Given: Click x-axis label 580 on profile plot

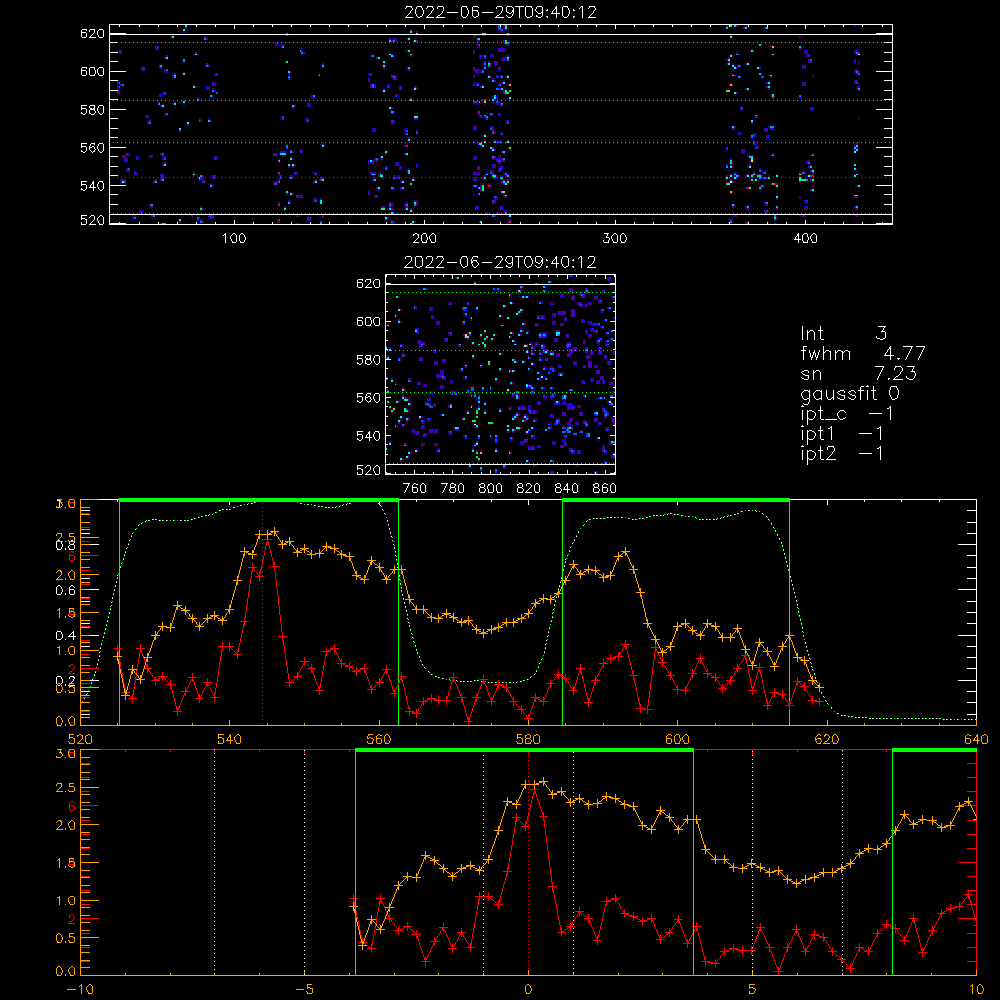Looking at the screenshot, I should click(528, 740).
